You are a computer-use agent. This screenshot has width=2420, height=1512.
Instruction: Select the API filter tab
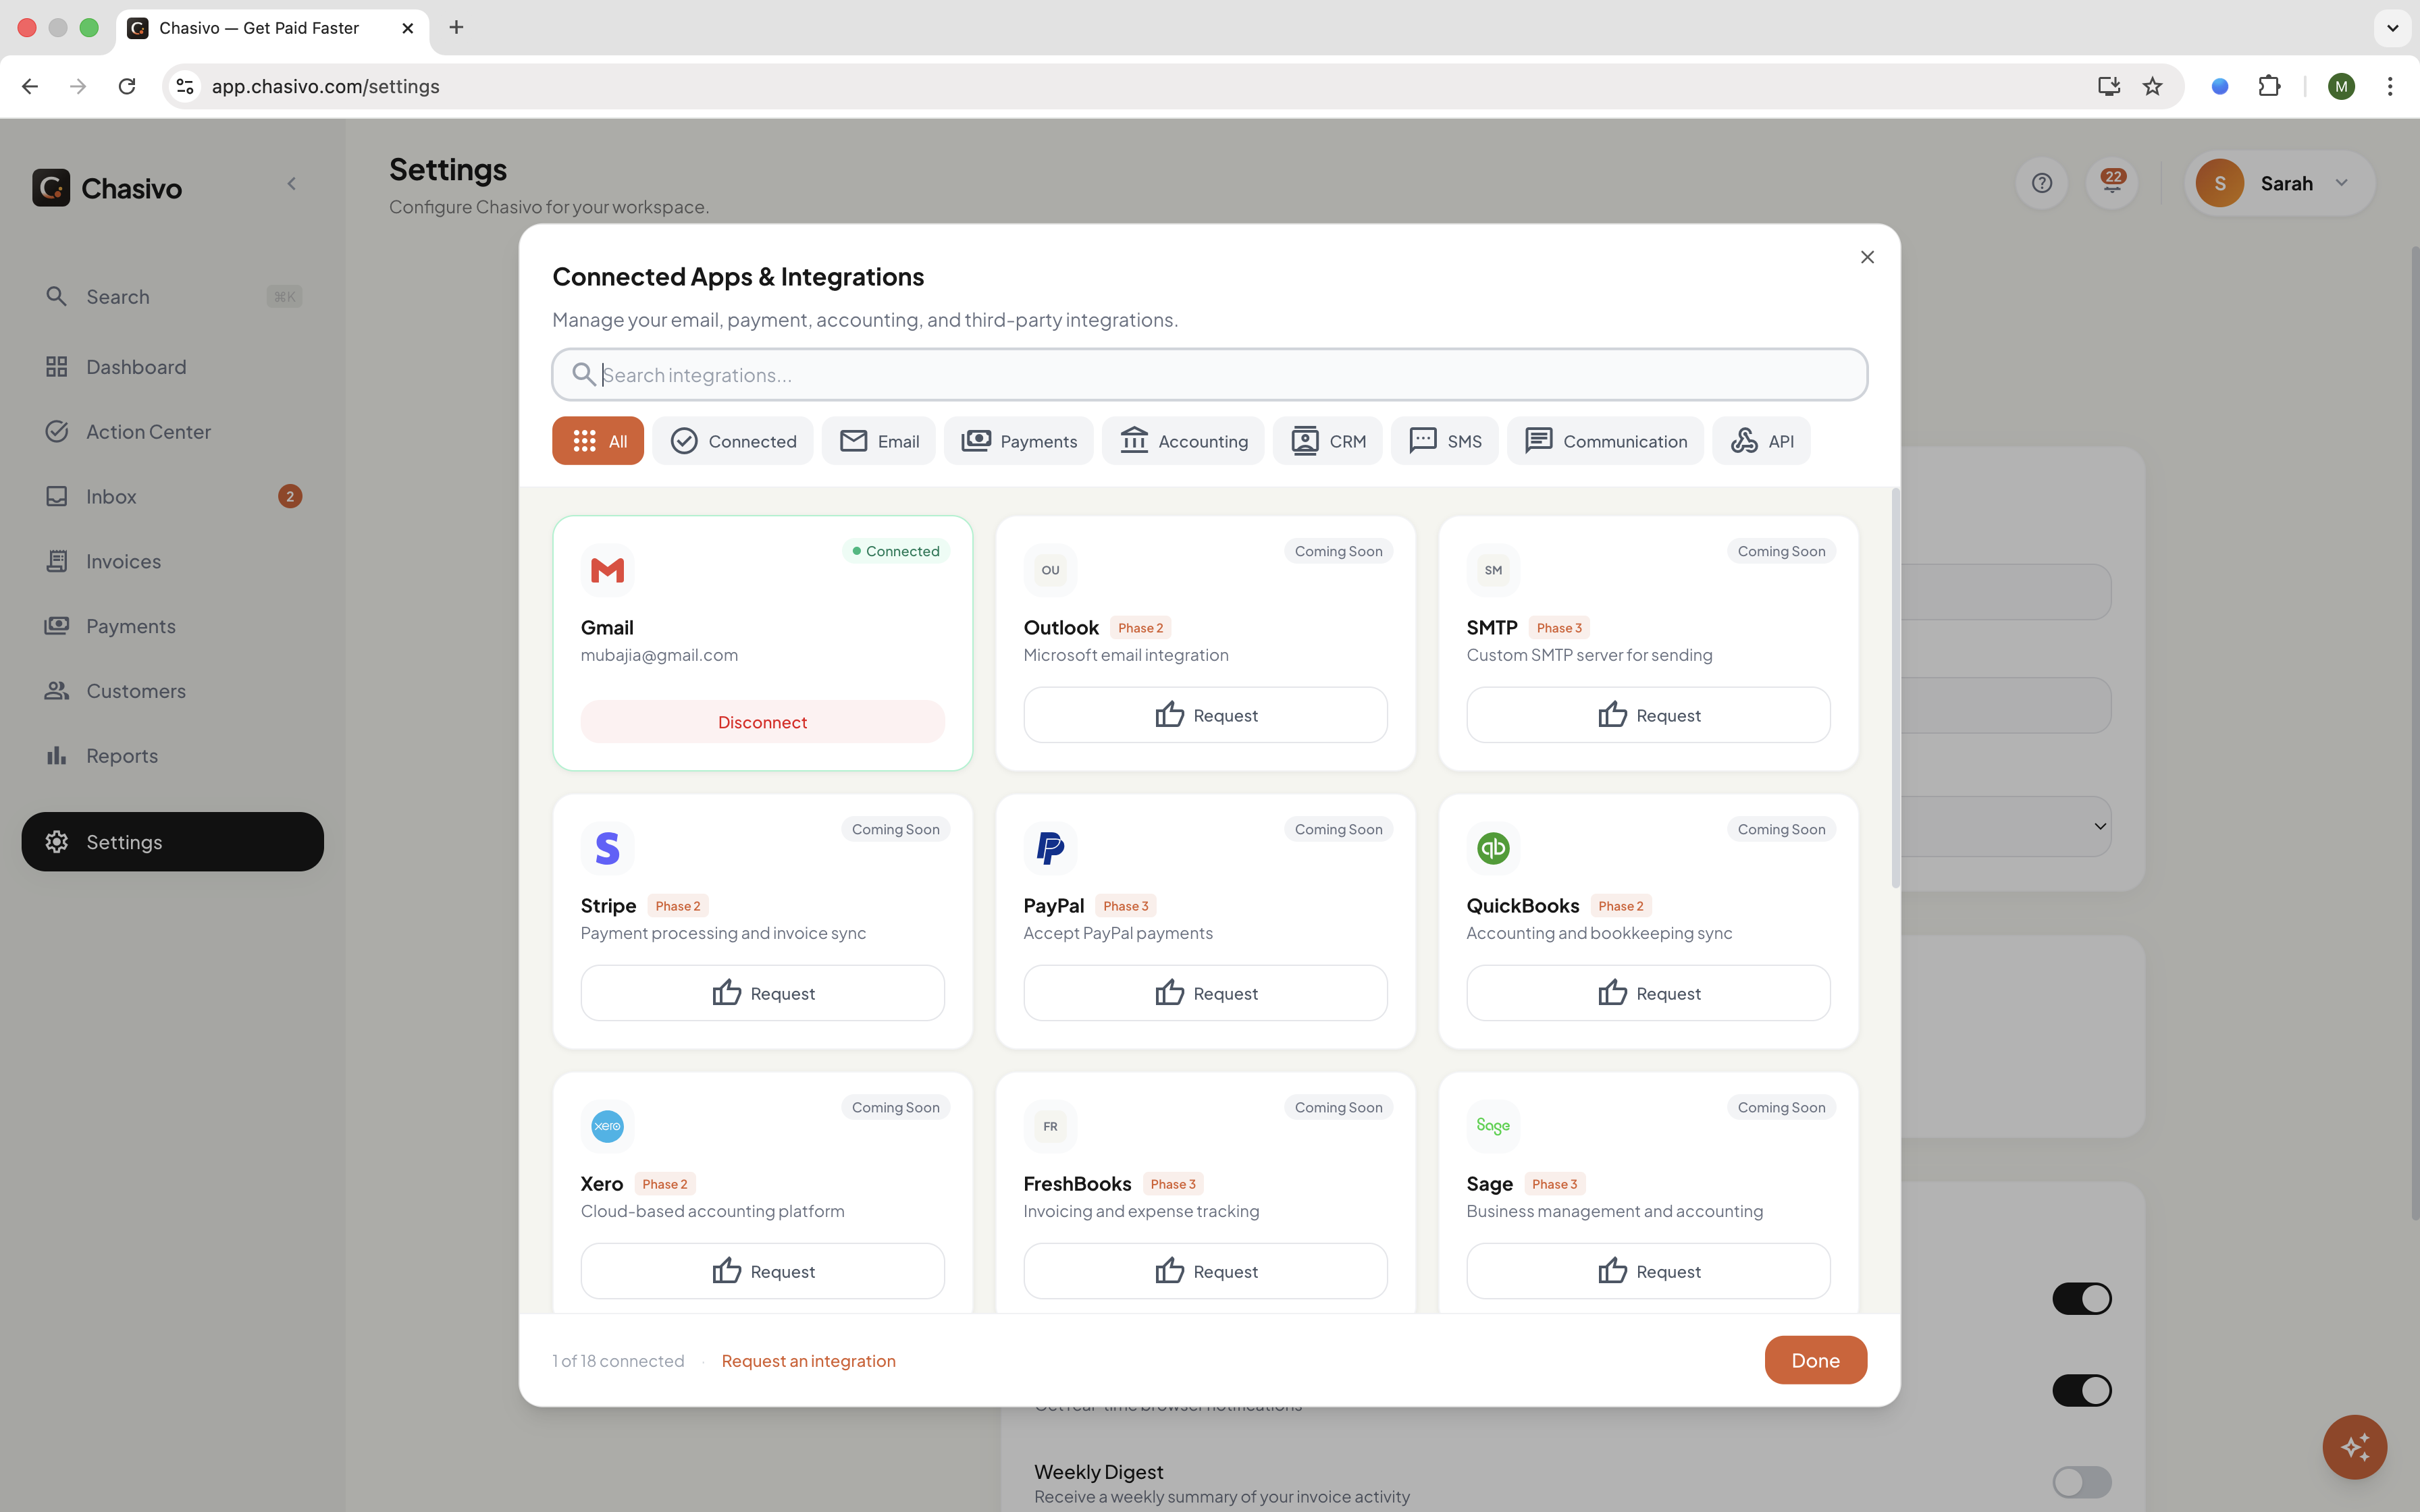click(1762, 441)
